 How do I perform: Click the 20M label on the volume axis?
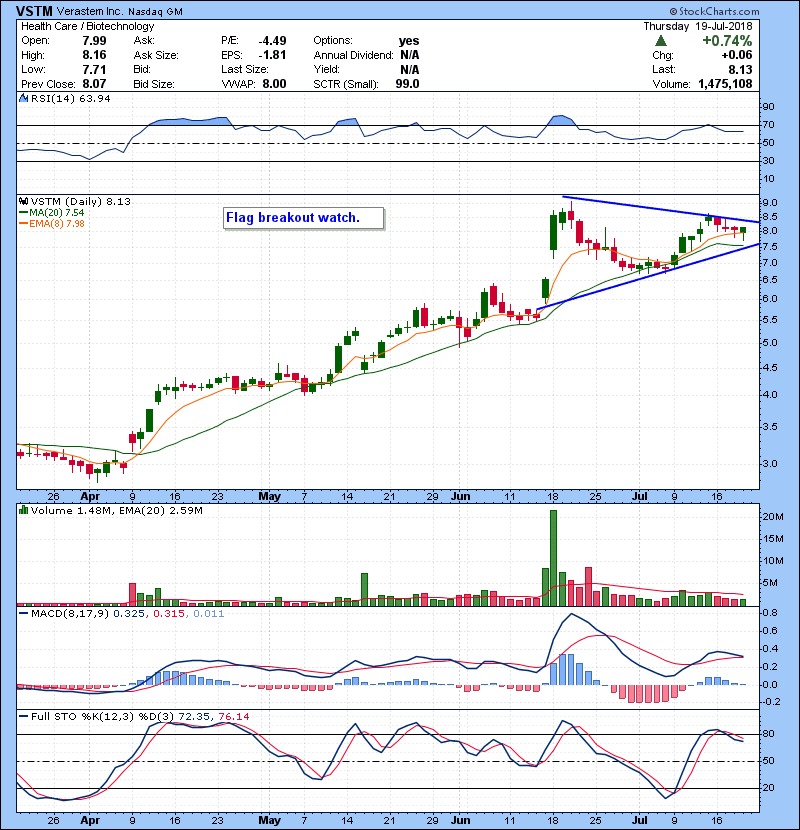[773, 517]
